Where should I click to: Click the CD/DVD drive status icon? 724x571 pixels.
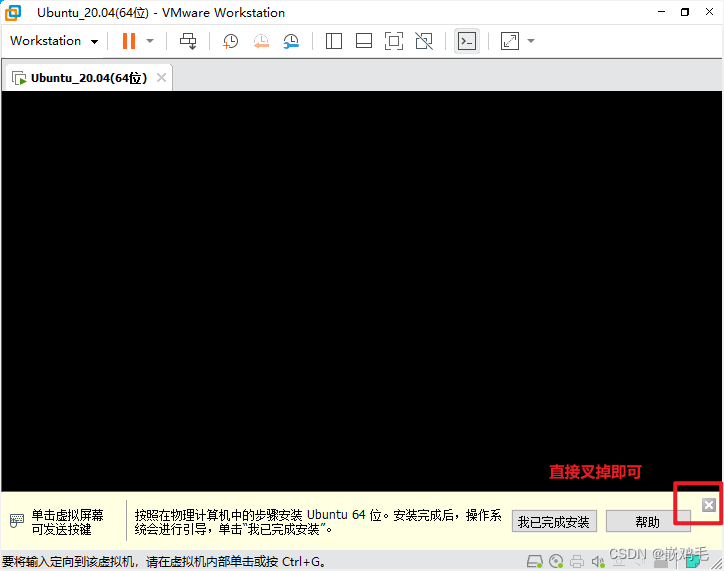tap(556, 561)
